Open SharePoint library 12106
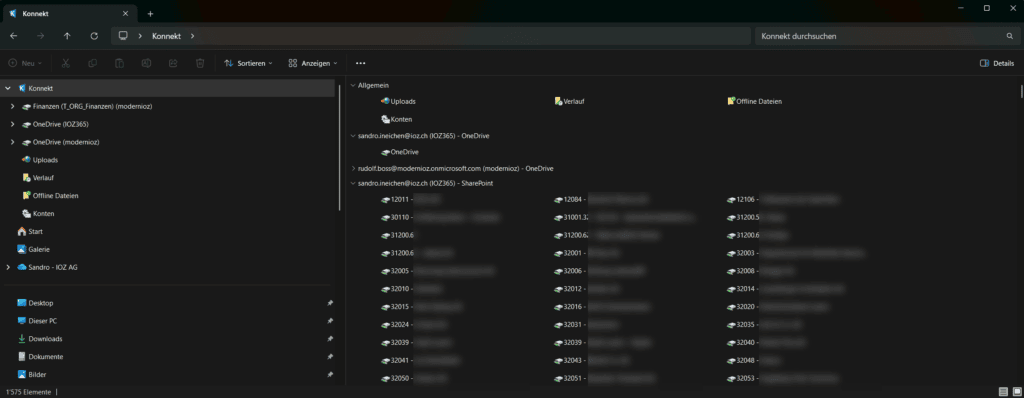 coord(782,199)
